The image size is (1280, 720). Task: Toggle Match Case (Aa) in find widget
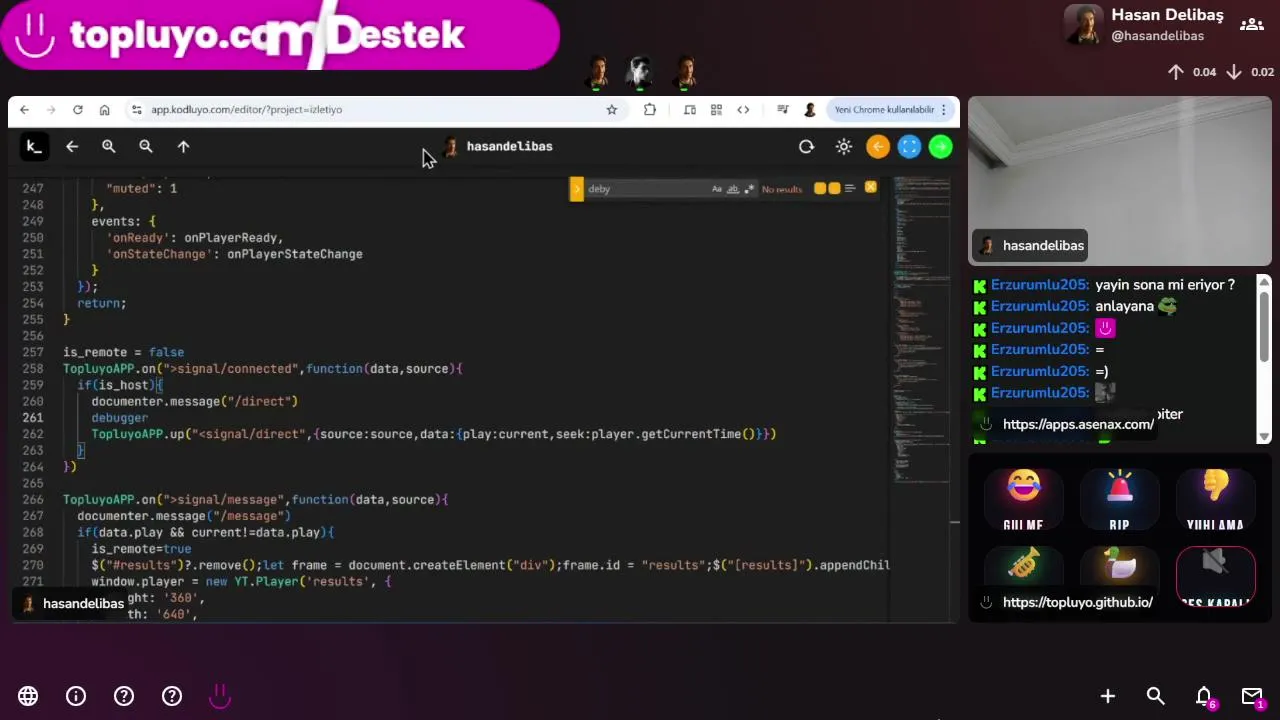pos(716,189)
